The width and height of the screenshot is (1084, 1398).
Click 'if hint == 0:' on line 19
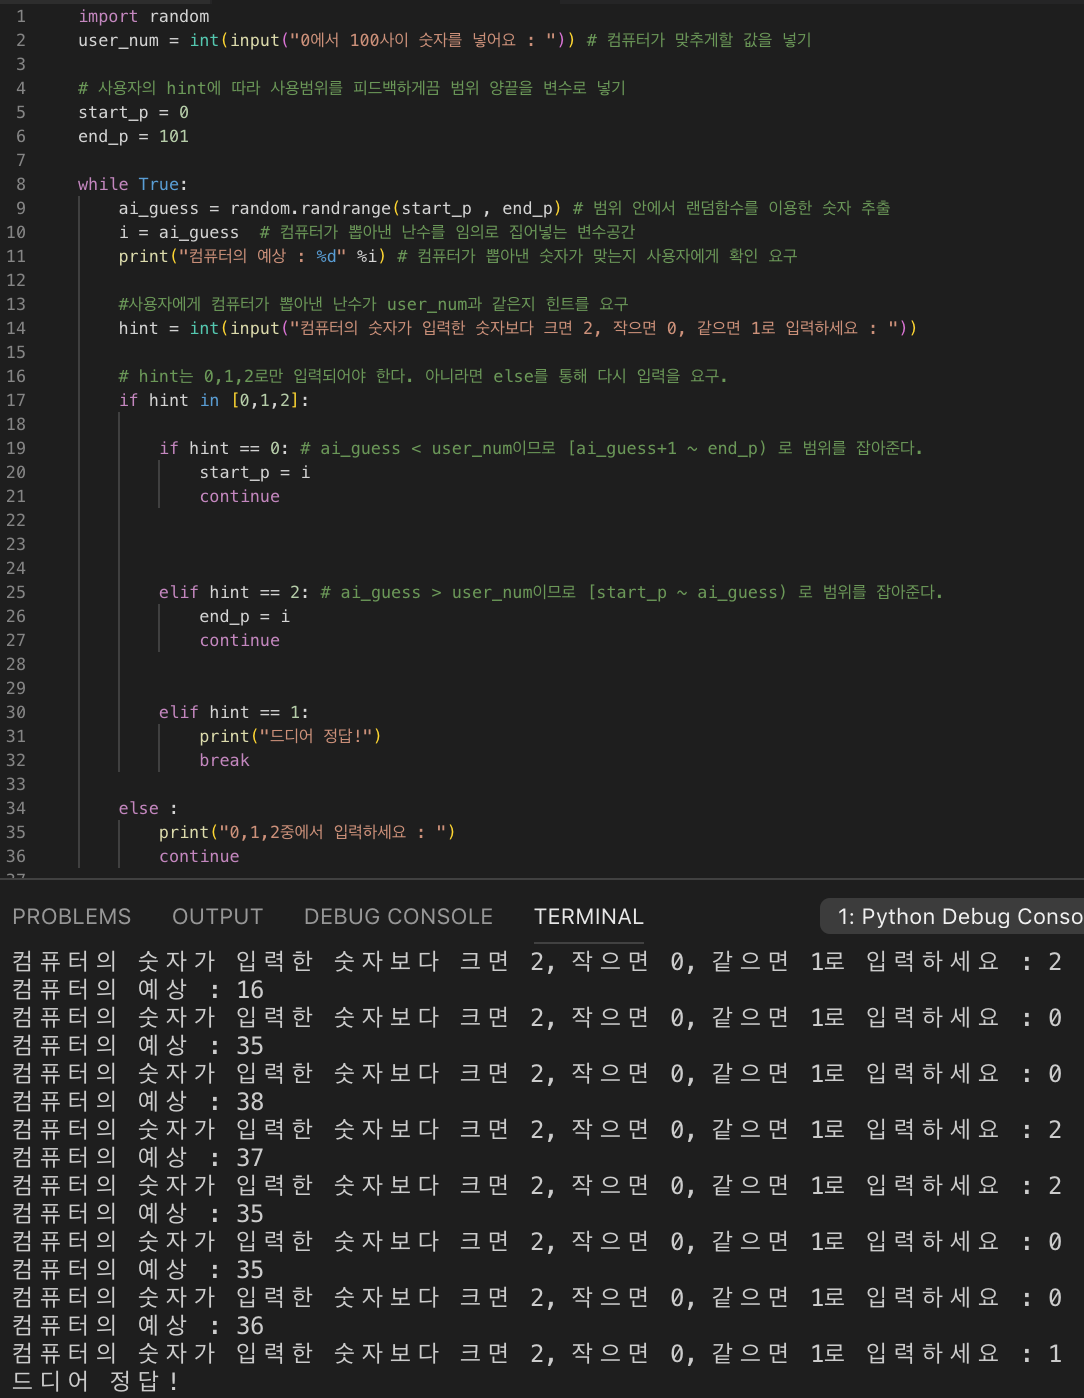pos(225,448)
